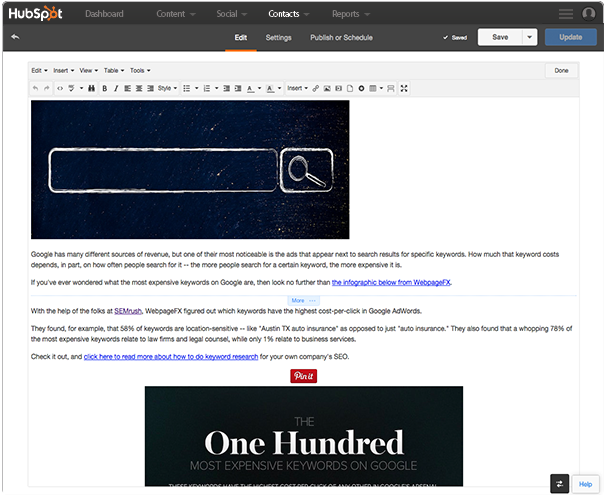
Task: Click the SEMrush hyperlink
Action: point(127,311)
